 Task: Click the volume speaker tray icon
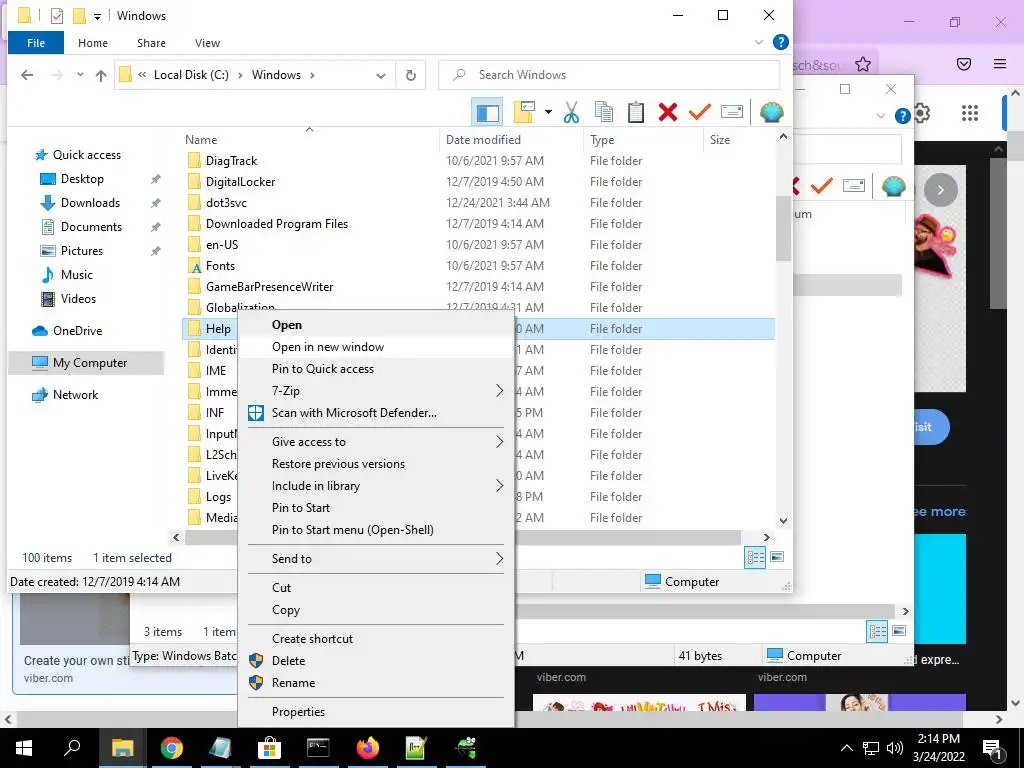(x=894, y=748)
